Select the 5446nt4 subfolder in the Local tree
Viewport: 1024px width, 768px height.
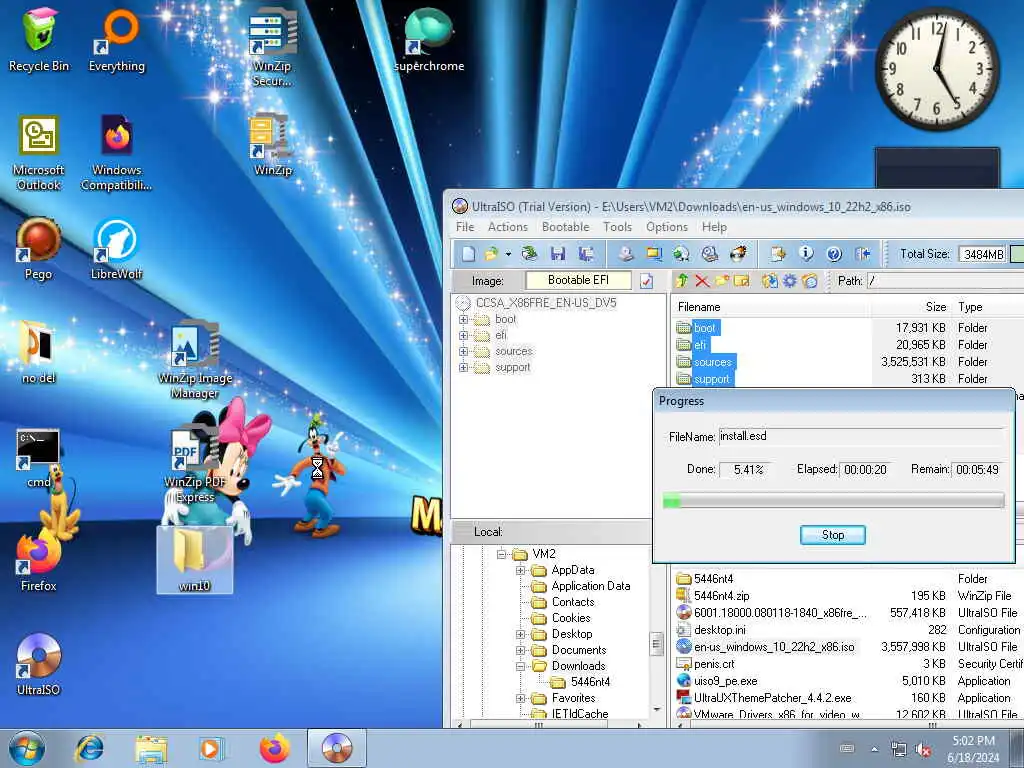[x=590, y=682]
